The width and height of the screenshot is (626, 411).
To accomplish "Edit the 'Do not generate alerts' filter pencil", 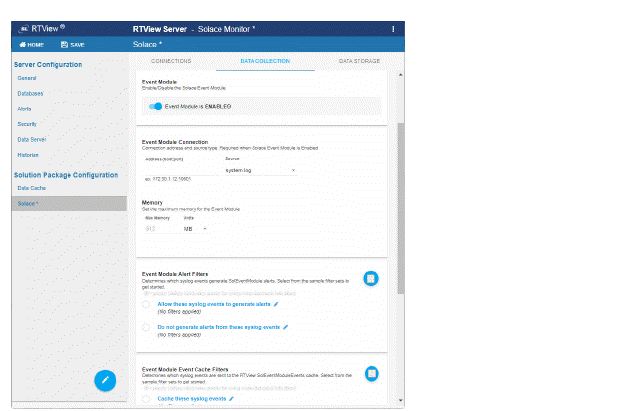I will coord(285,327).
